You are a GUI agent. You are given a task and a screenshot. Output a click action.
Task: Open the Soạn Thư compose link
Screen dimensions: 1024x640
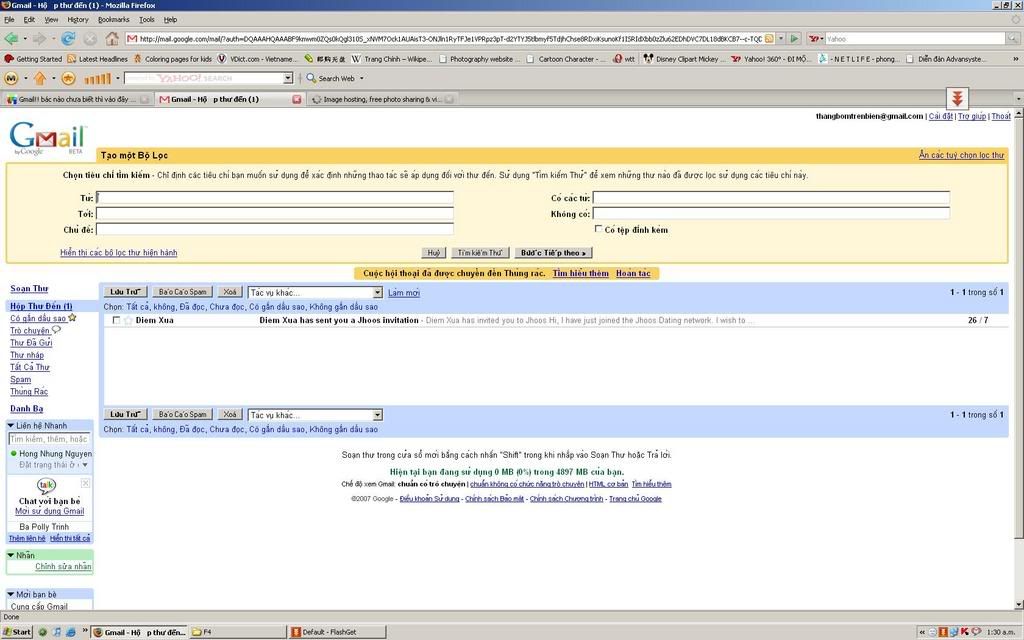(x=29, y=288)
